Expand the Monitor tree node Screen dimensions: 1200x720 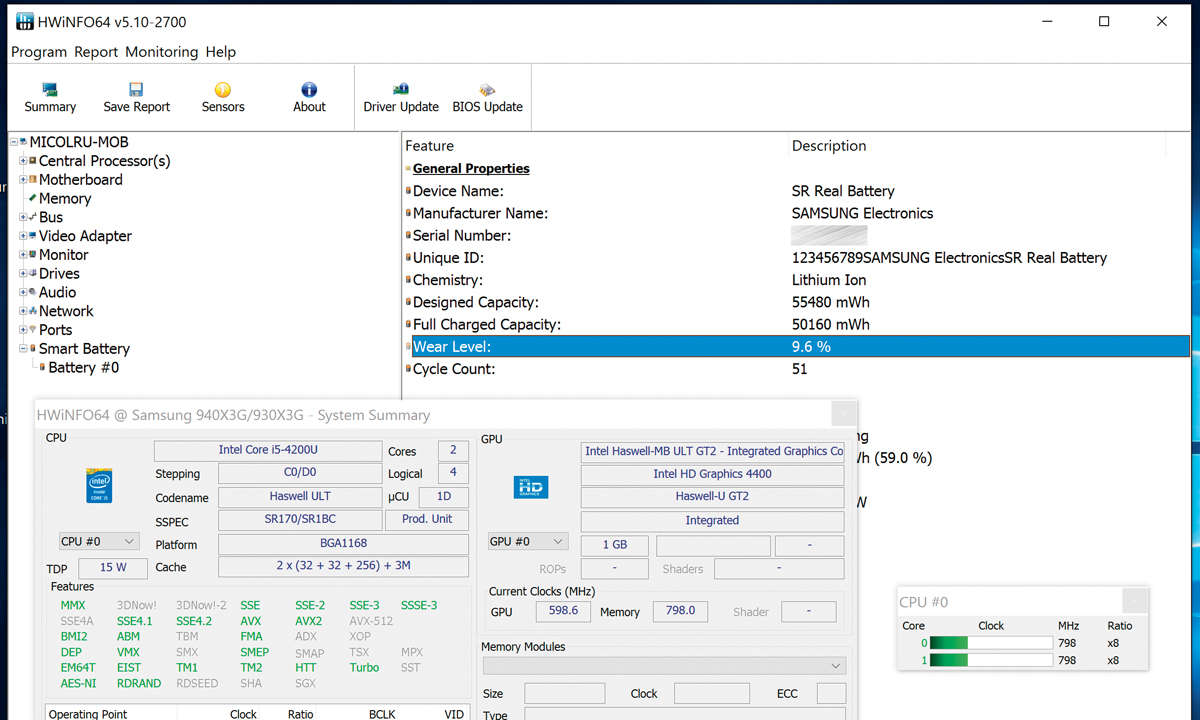point(23,255)
